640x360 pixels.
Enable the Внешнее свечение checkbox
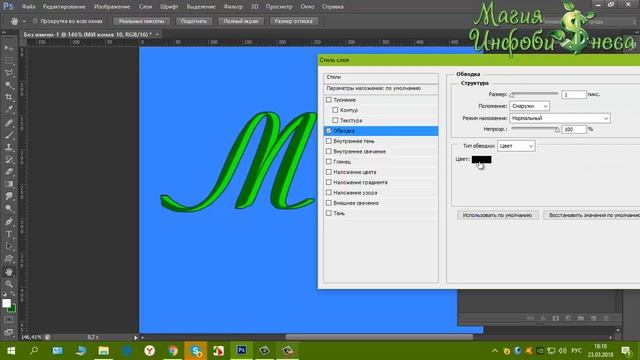tap(329, 203)
